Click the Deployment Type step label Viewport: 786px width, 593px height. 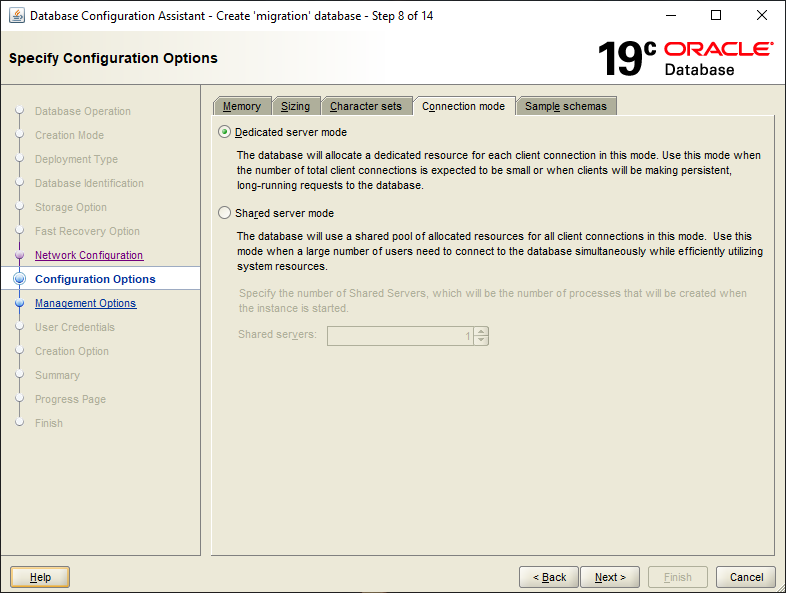click(77, 159)
